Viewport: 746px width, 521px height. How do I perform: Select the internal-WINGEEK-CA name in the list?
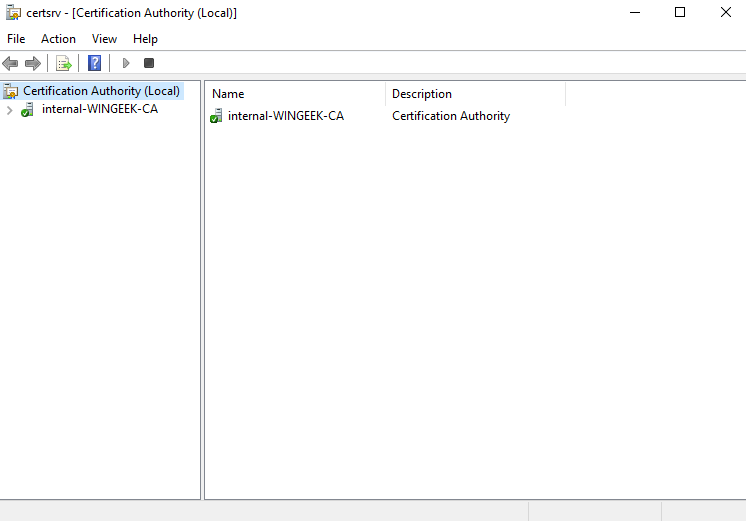(x=286, y=116)
